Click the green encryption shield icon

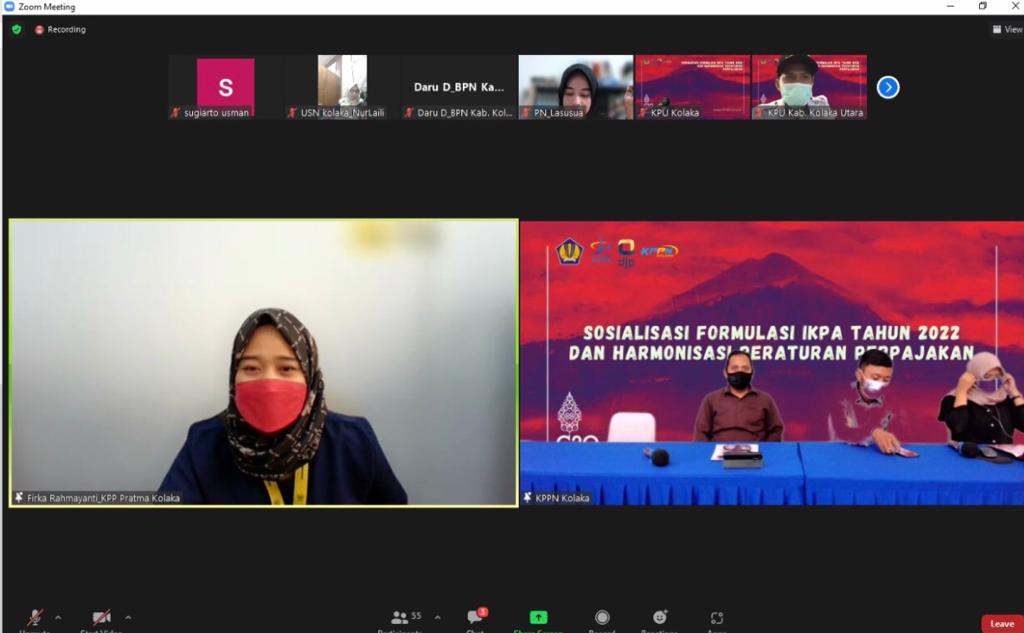point(16,30)
